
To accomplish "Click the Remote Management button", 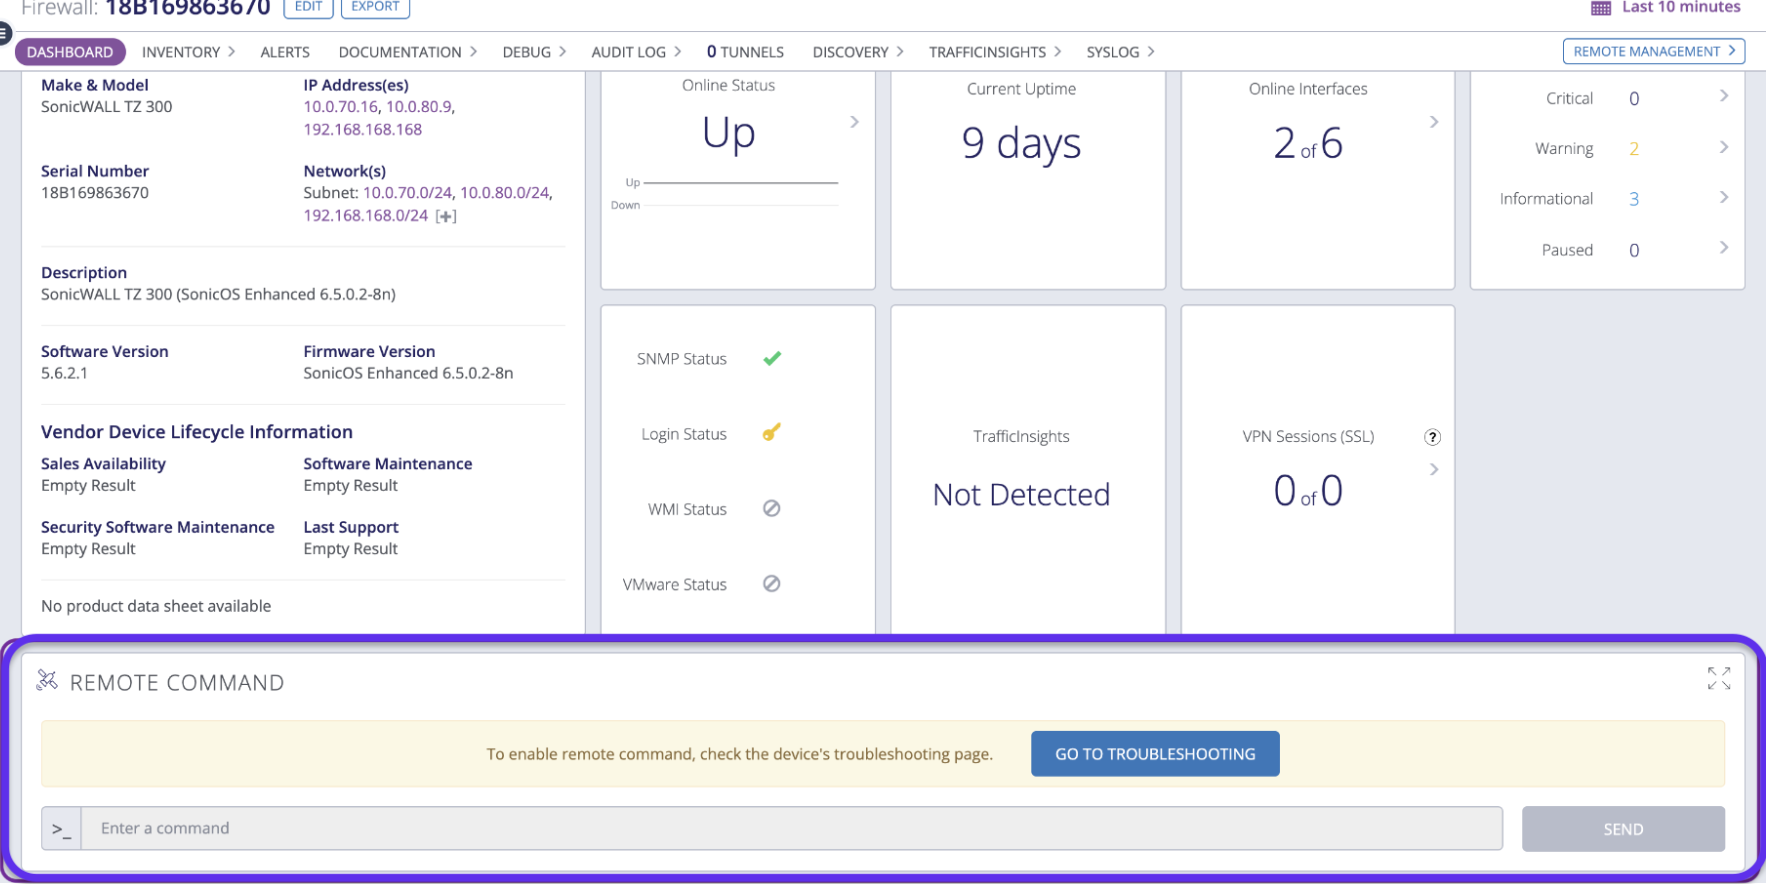I will point(1654,51).
